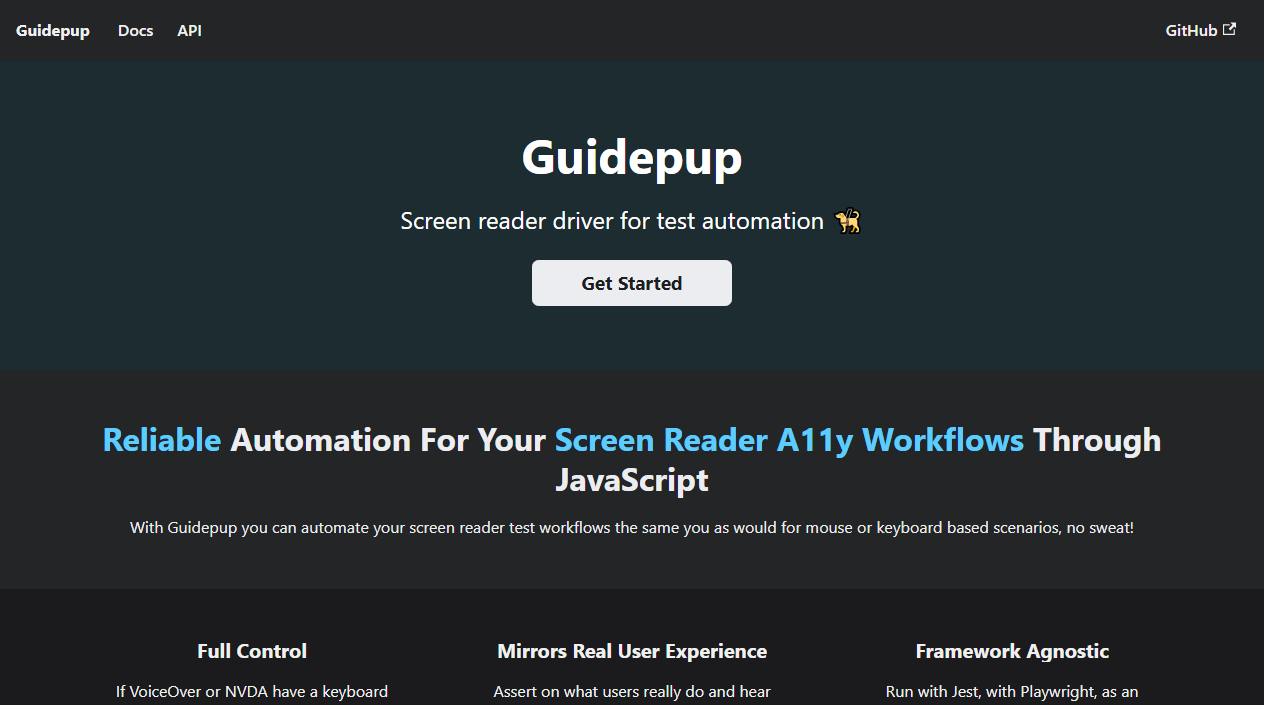The image size is (1264, 705).
Task: Click the guide dog emoji in the tagline
Action: coord(849,220)
